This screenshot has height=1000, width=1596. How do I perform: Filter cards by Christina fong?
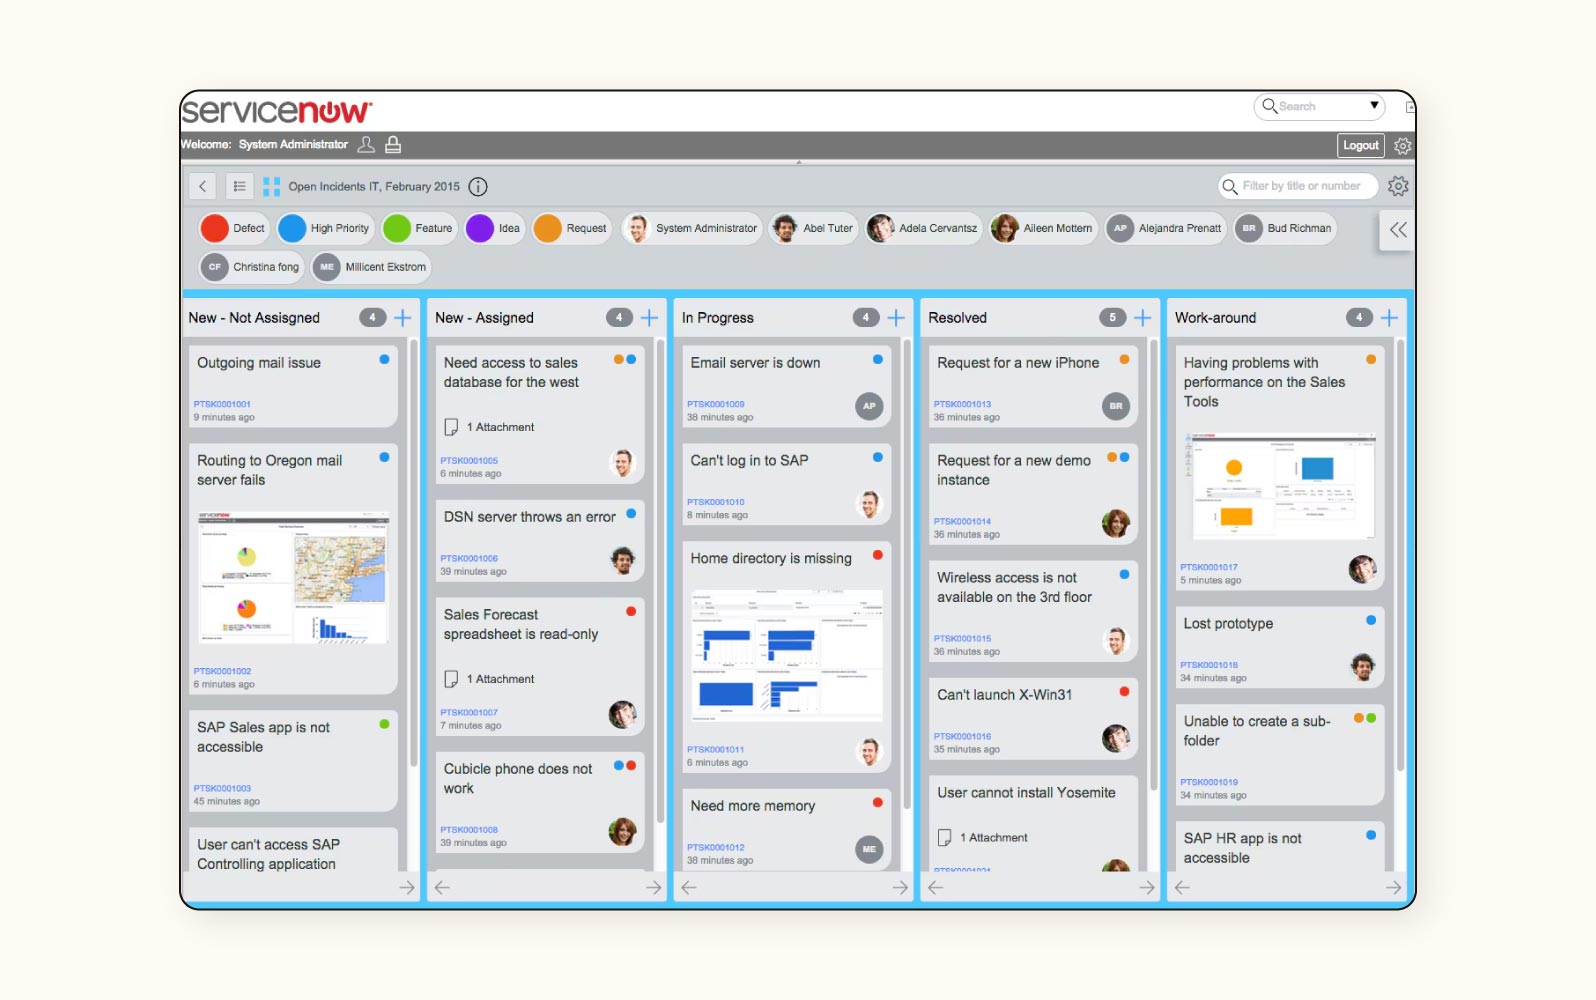point(251,267)
